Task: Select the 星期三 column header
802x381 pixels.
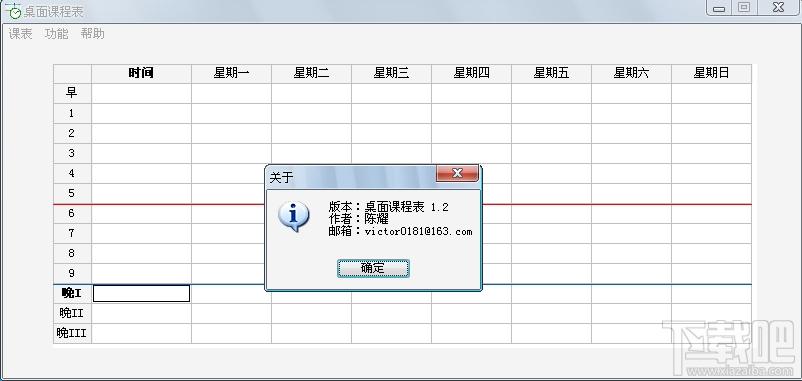Action: coord(391,74)
